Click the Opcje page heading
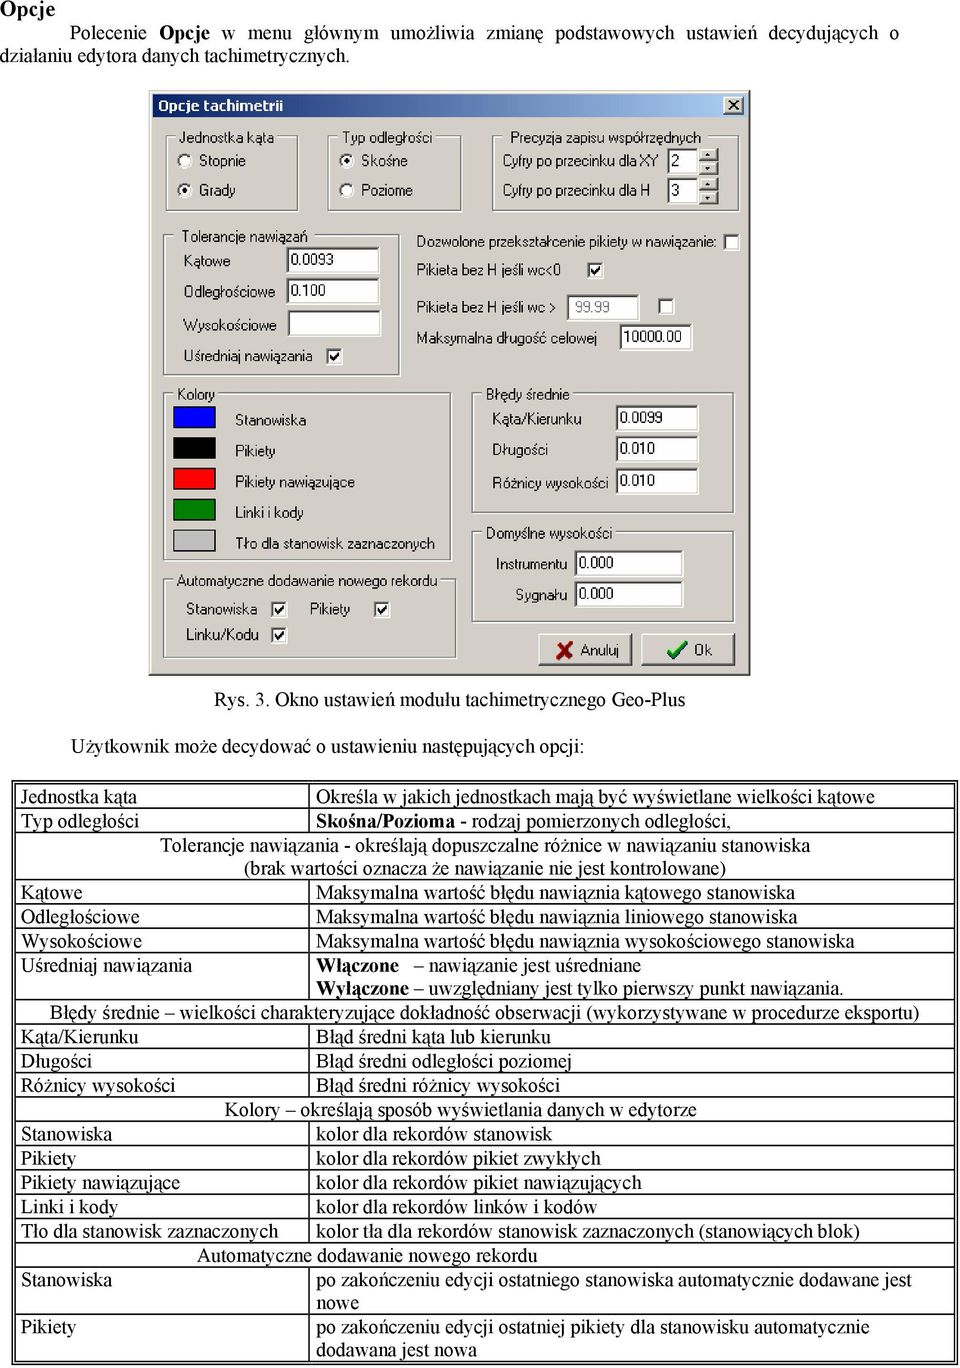The height and width of the screenshot is (1368, 960). (x=28, y=10)
